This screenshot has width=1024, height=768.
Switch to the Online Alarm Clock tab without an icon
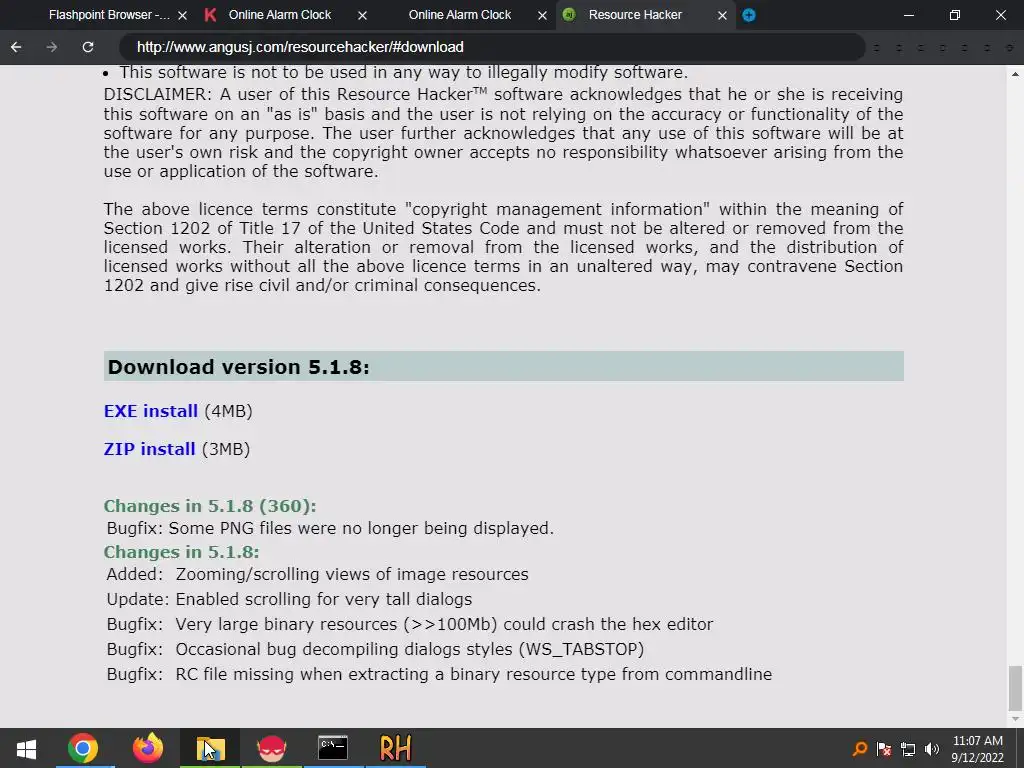[459, 15]
